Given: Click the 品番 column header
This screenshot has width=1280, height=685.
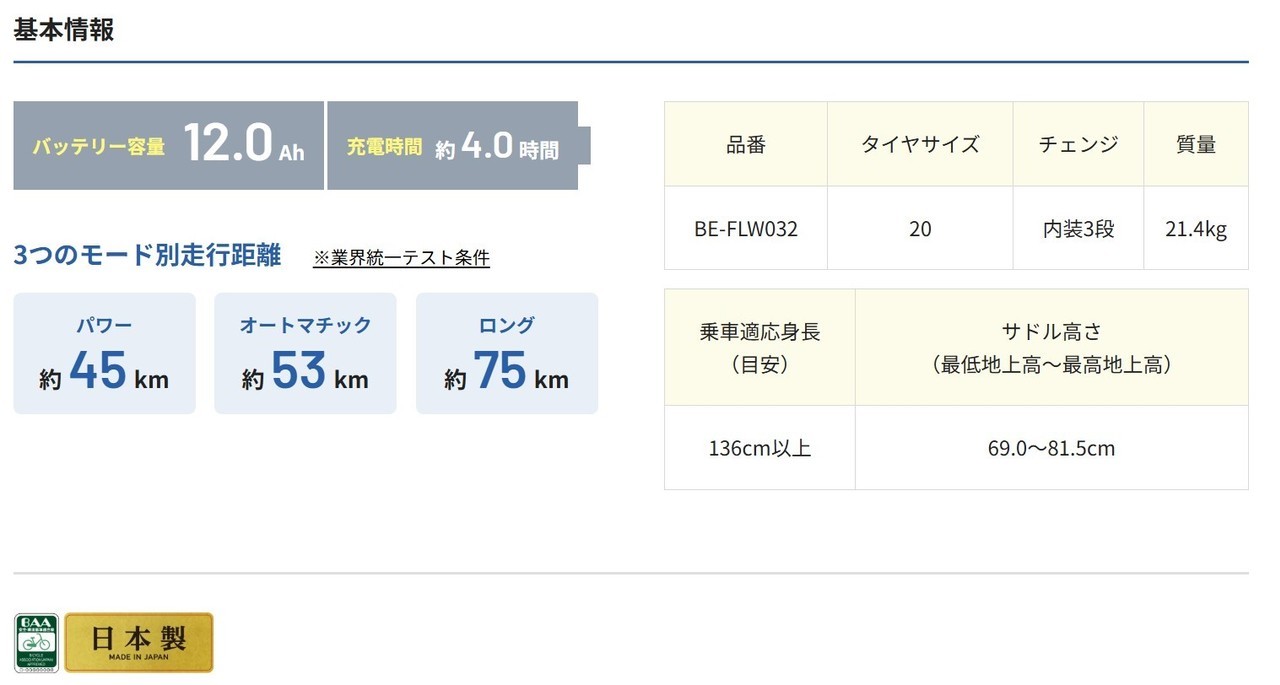Looking at the screenshot, I should click(x=746, y=144).
